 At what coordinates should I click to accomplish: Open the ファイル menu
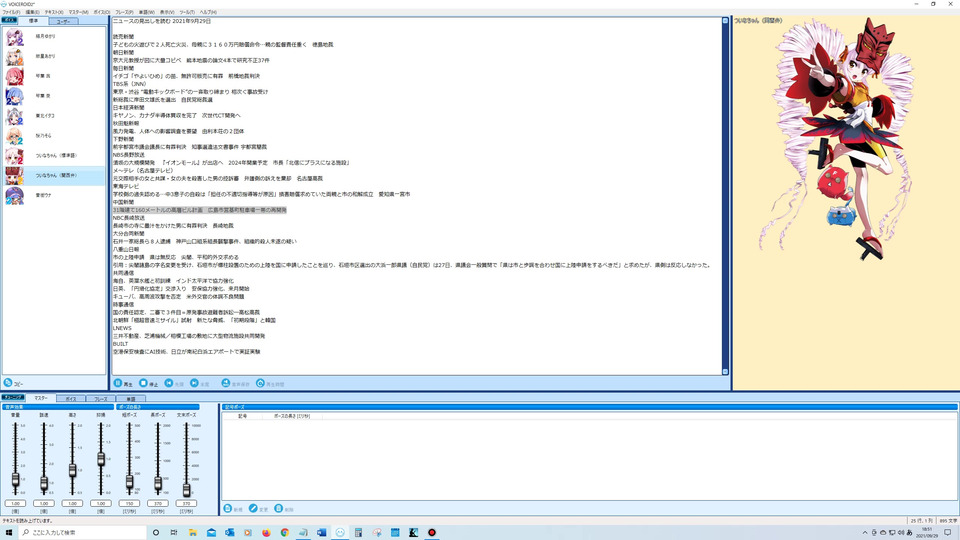[x=11, y=12]
